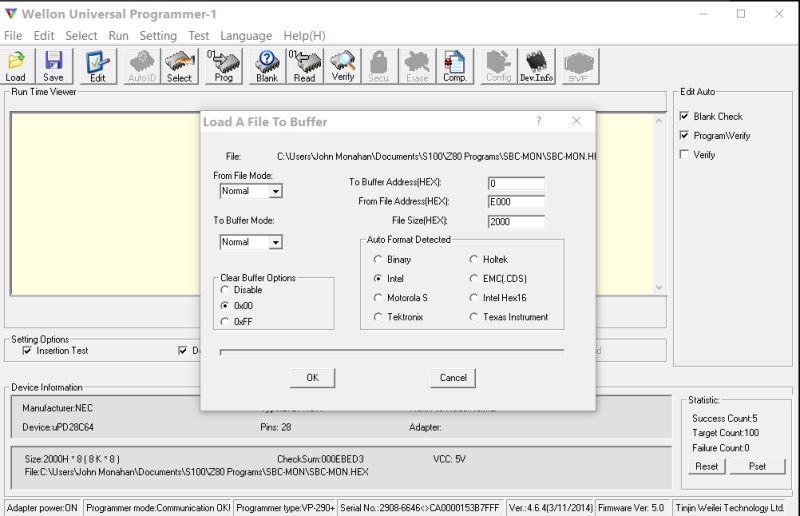Click the Read chip icon
Image resolution: width=800 pixels, height=516 pixels.
[305, 66]
